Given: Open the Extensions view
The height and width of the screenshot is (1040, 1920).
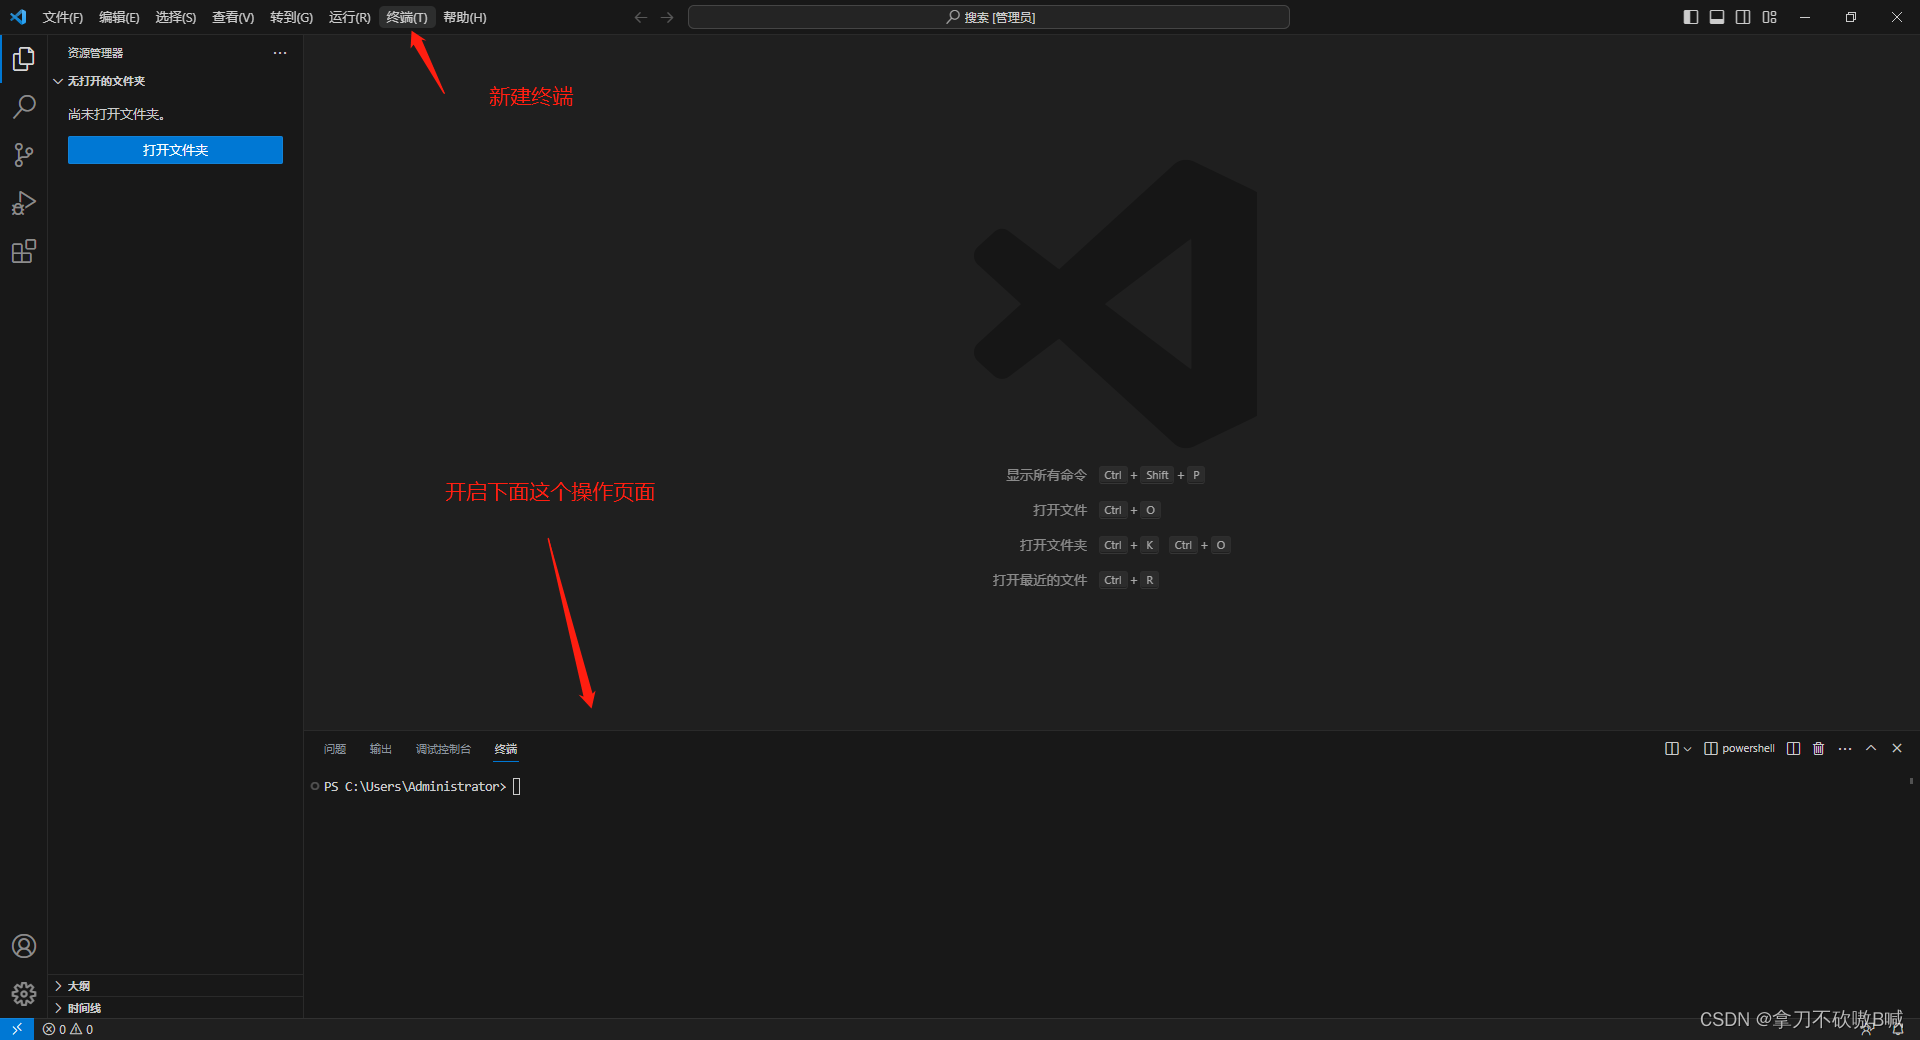Looking at the screenshot, I should coord(24,251).
